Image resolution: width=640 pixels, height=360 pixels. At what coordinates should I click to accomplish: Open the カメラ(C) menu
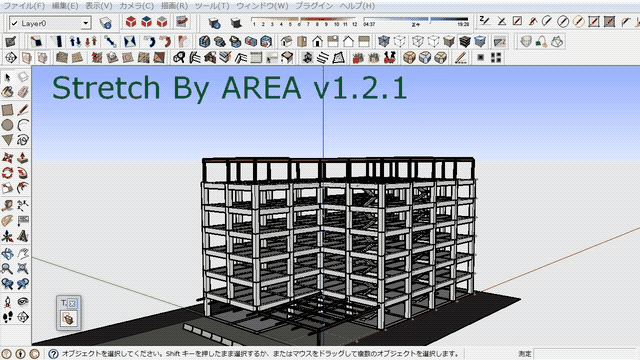click(136, 6)
